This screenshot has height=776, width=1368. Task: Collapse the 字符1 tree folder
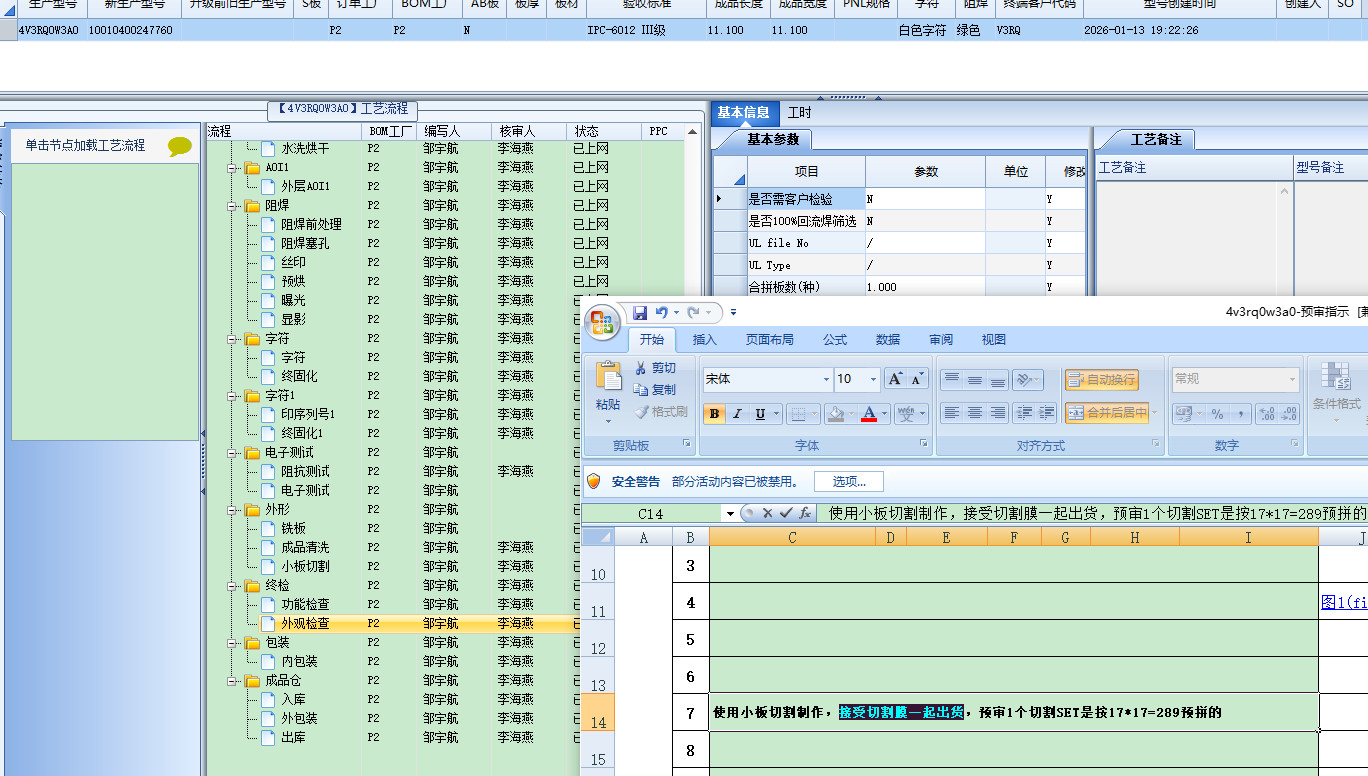click(x=233, y=396)
